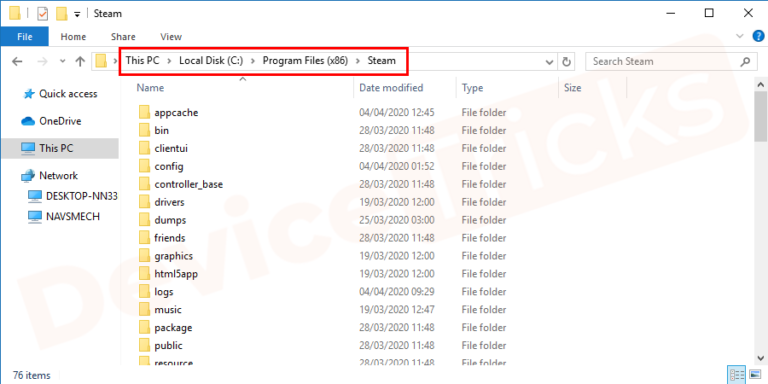The height and width of the screenshot is (384, 768).
Task: Expand the ribbon using the chevron
Action: [740, 36]
